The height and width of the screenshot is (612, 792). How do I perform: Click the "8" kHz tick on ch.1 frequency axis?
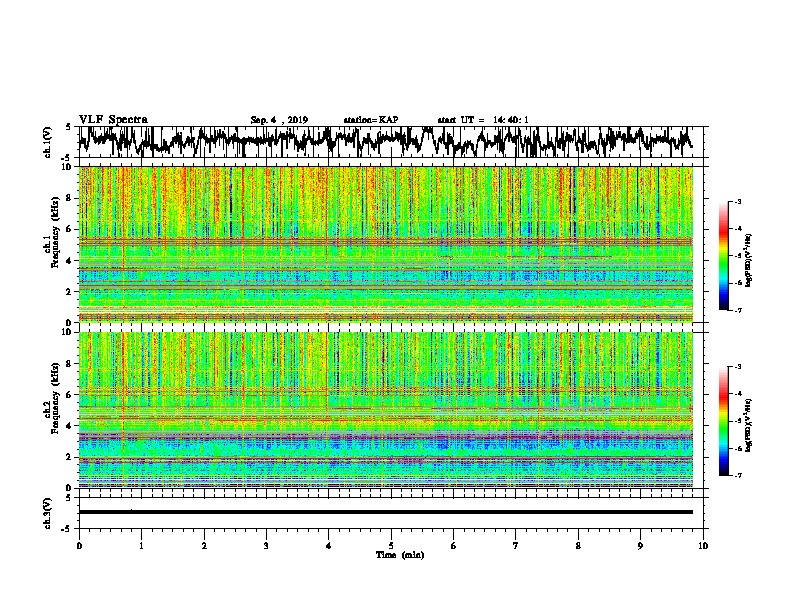[70, 198]
